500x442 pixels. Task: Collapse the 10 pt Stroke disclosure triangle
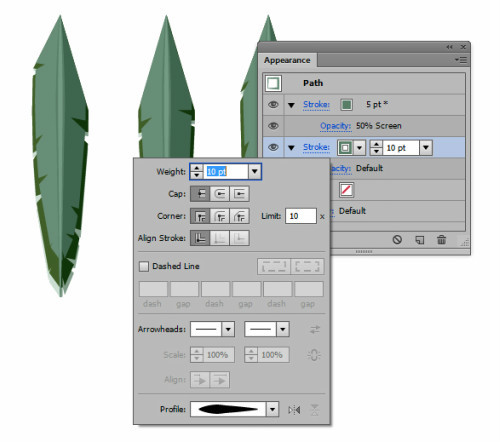pyautogui.click(x=291, y=148)
